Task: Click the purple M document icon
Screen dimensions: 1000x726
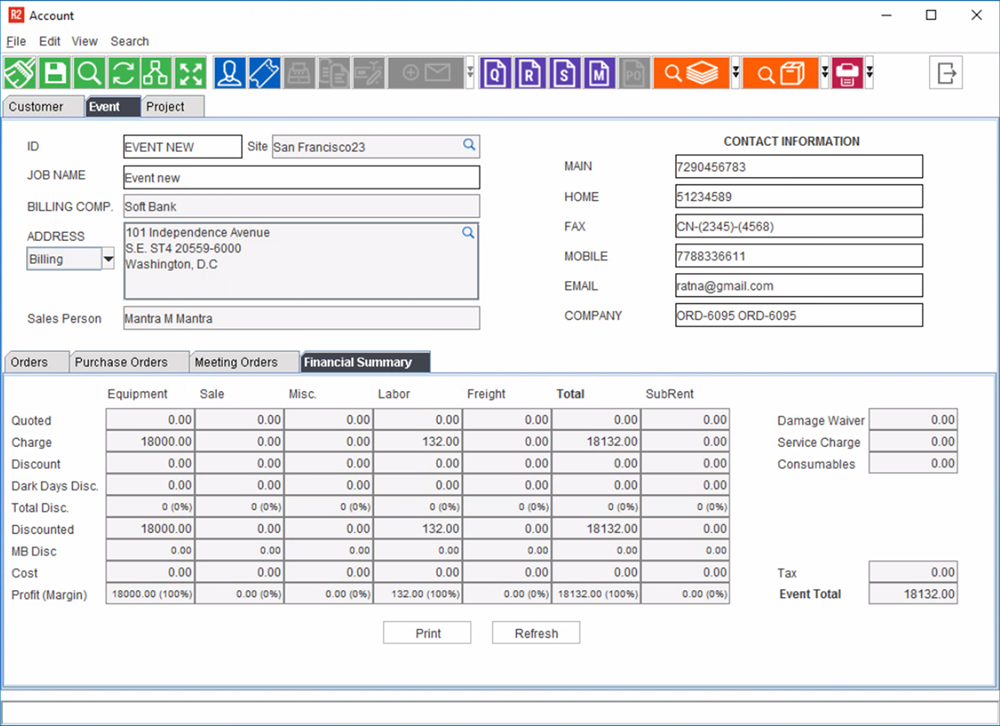Action: tap(599, 73)
